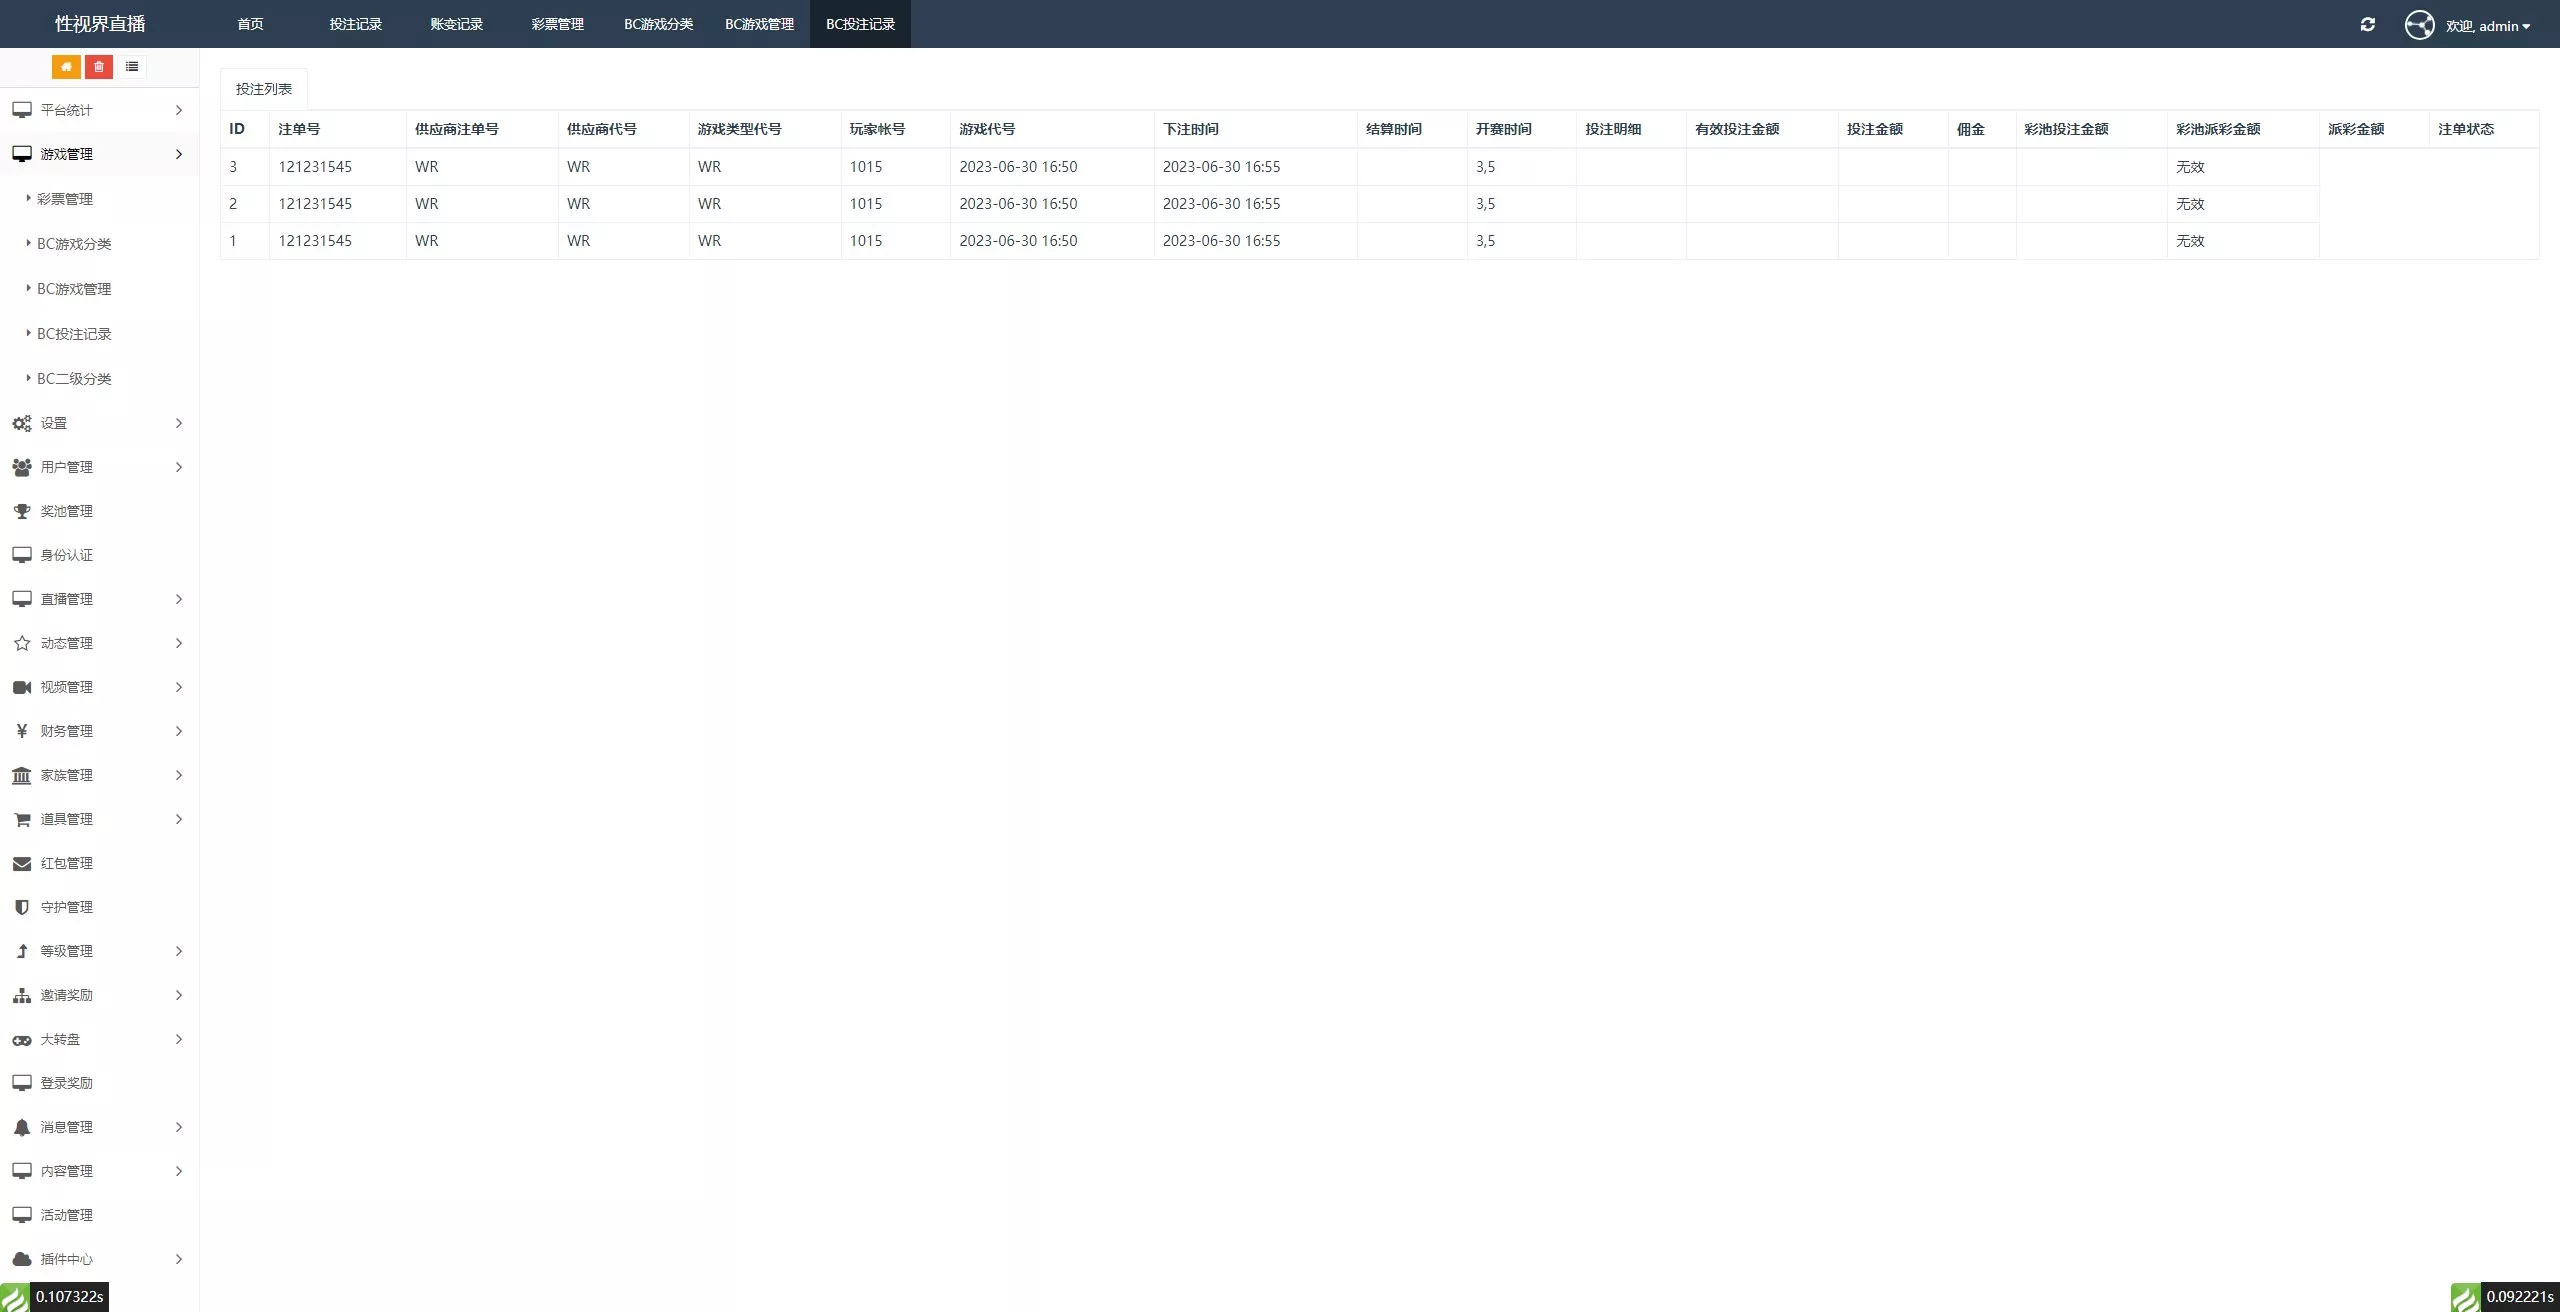
Task: Click the bell icon for 消息管理
Action: click(x=22, y=1127)
